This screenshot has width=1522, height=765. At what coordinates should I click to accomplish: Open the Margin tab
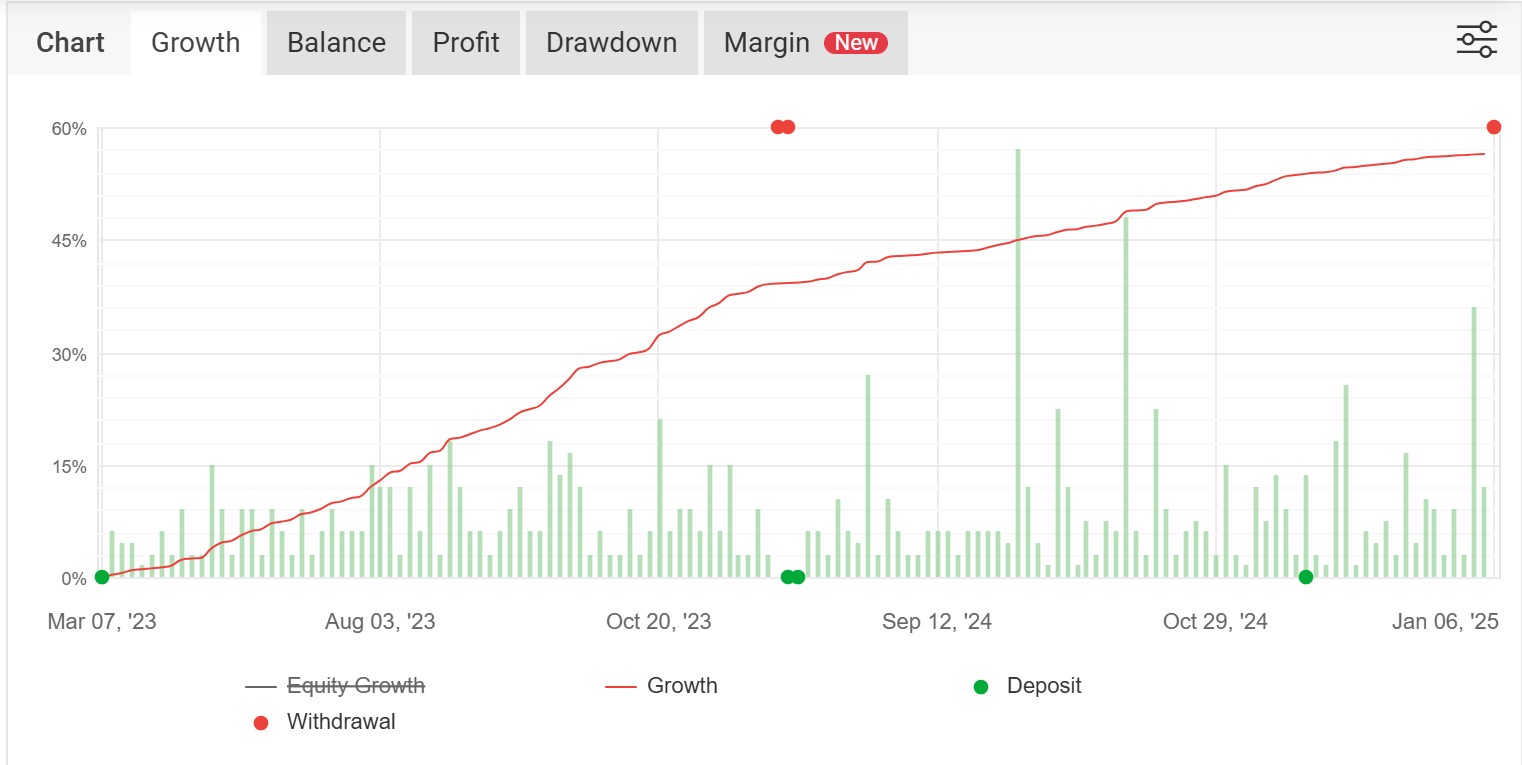[765, 42]
